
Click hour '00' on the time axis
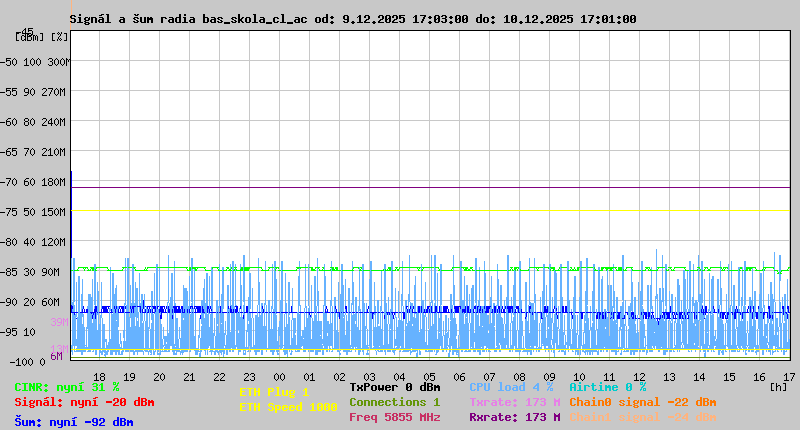coord(280,377)
